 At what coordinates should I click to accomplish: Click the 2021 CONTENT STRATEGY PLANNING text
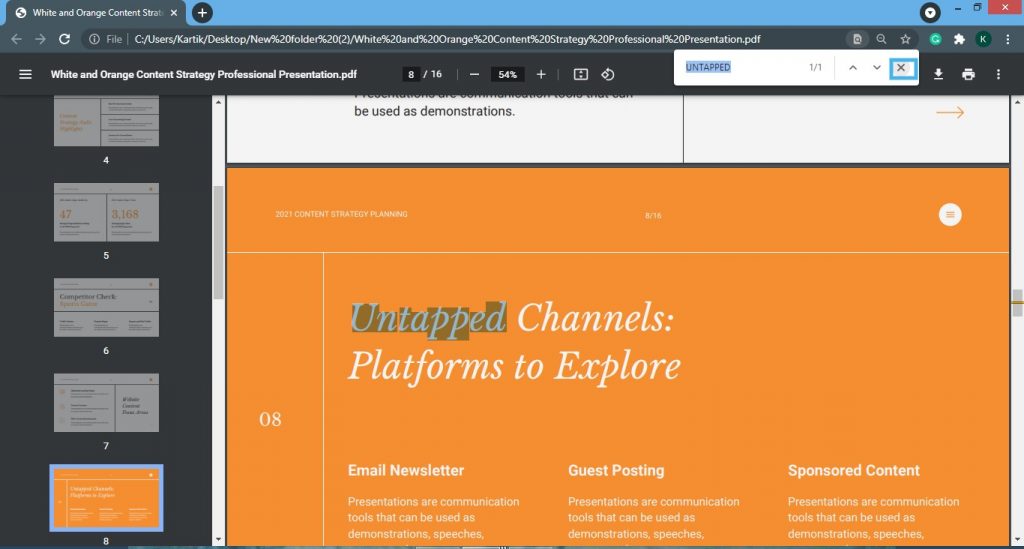341,214
